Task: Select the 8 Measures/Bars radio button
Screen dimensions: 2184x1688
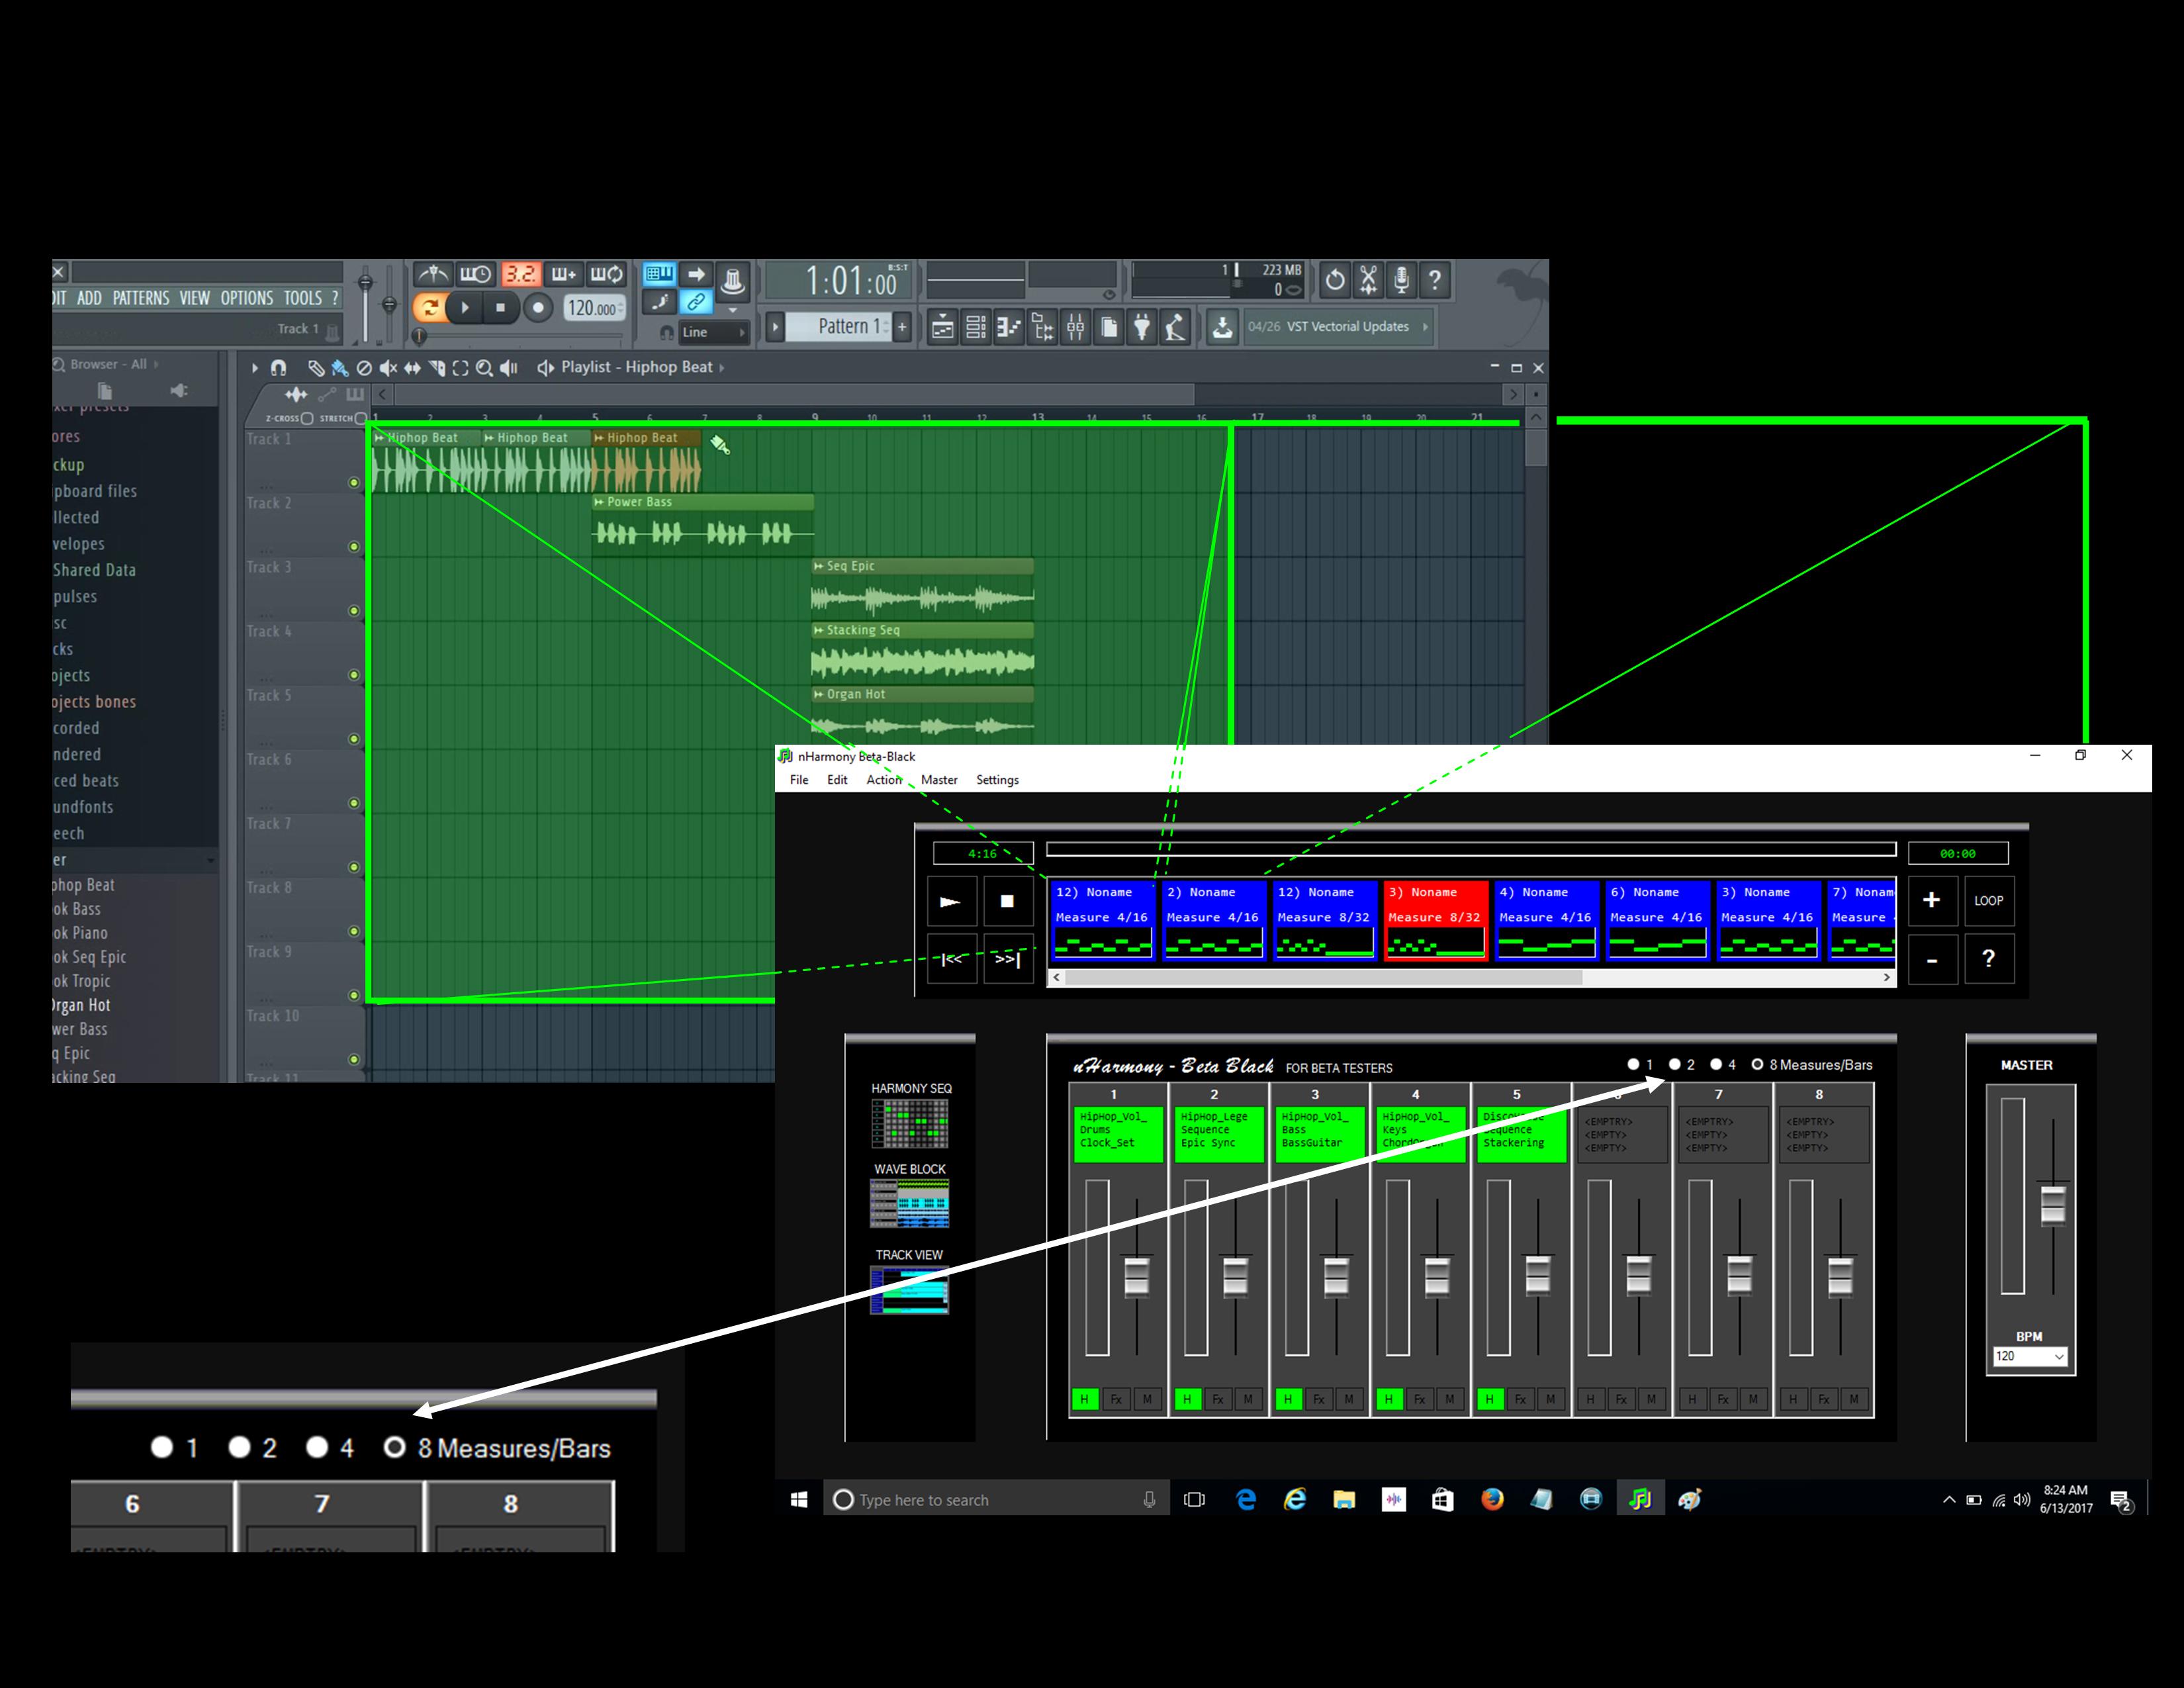Action: pyautogui.click(x=1757, y=1064)
